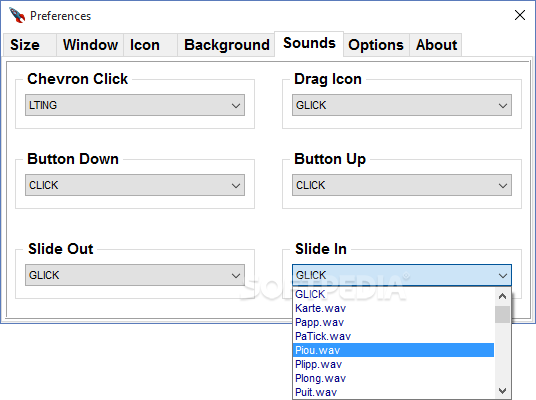Close the Preferences window

pyautogui.click(x=520, y=15)
